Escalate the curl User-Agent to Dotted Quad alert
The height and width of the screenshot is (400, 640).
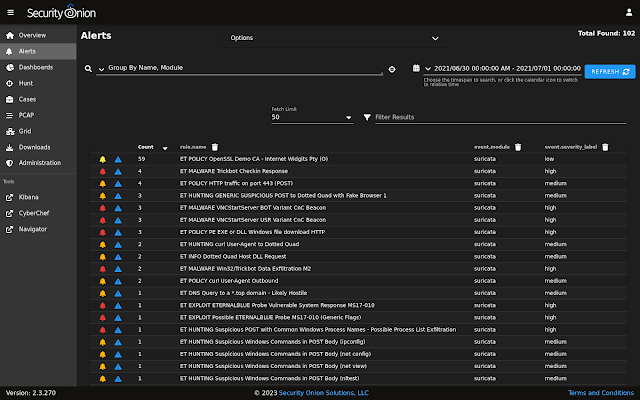click(118, 245)
